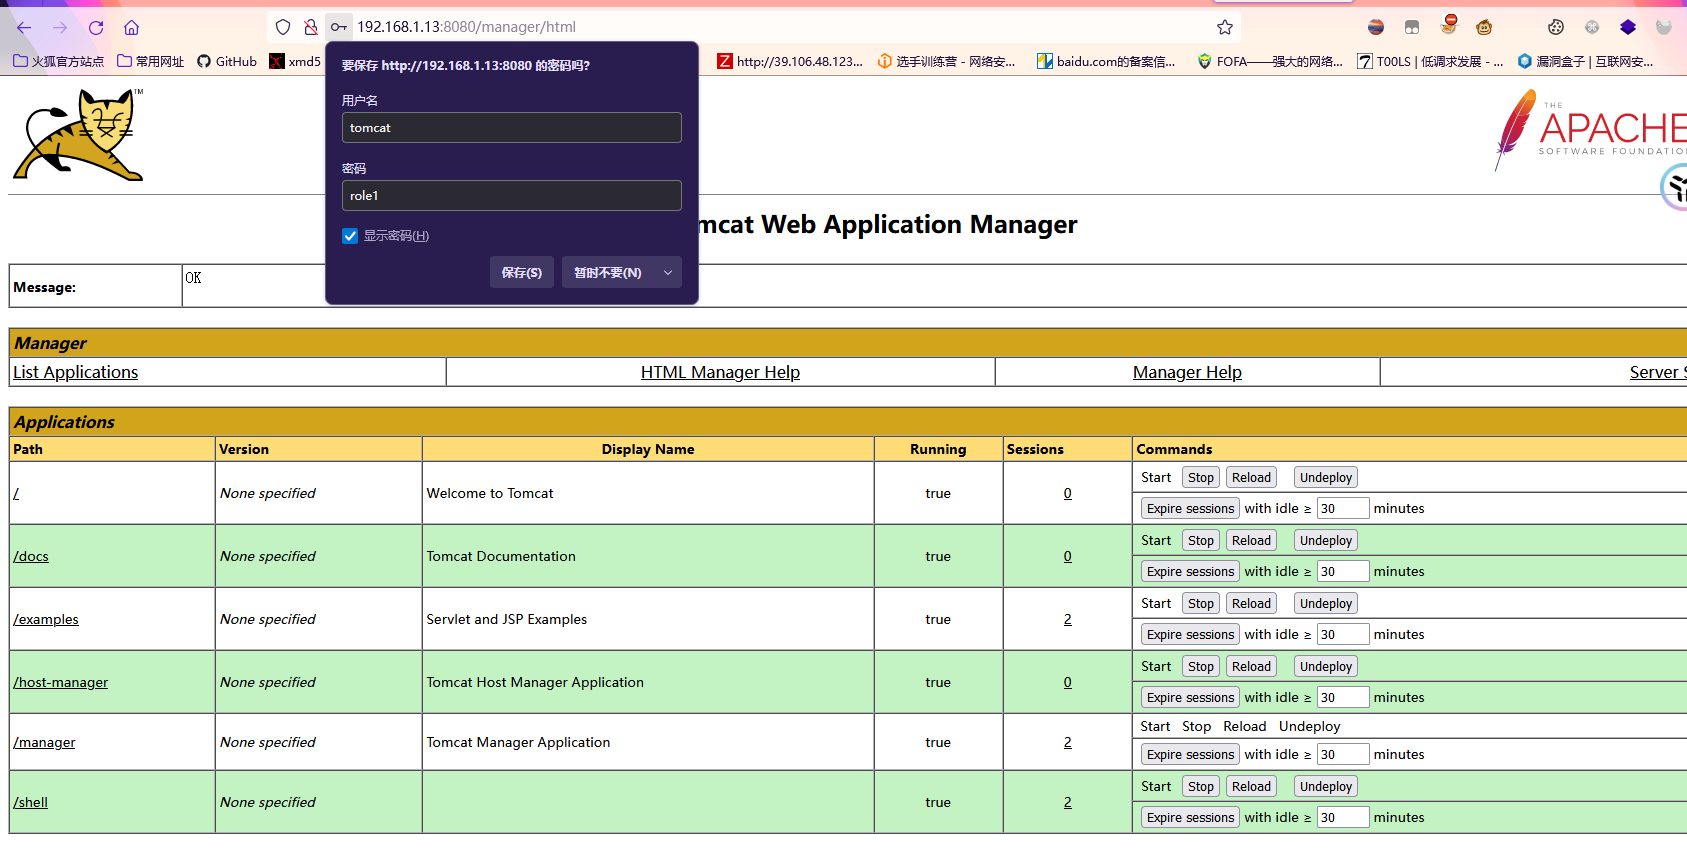Screen dimensions: 1687x853
Task: Click idle minutes field for root application
Action: click(1342, 509)
